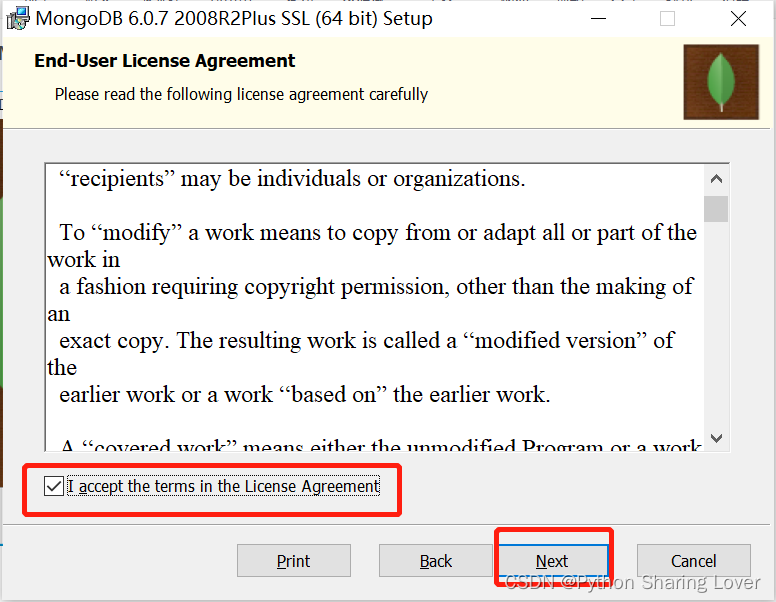Minimize the Setup window
The height and width of the screenshot is (602, 776).
[598, 19]
